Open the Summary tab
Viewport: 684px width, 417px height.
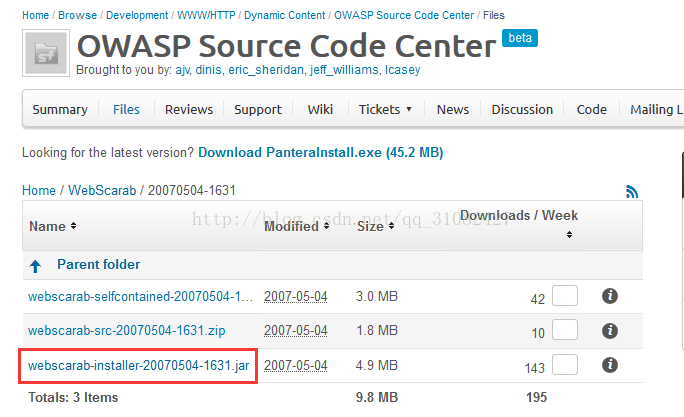60,109
